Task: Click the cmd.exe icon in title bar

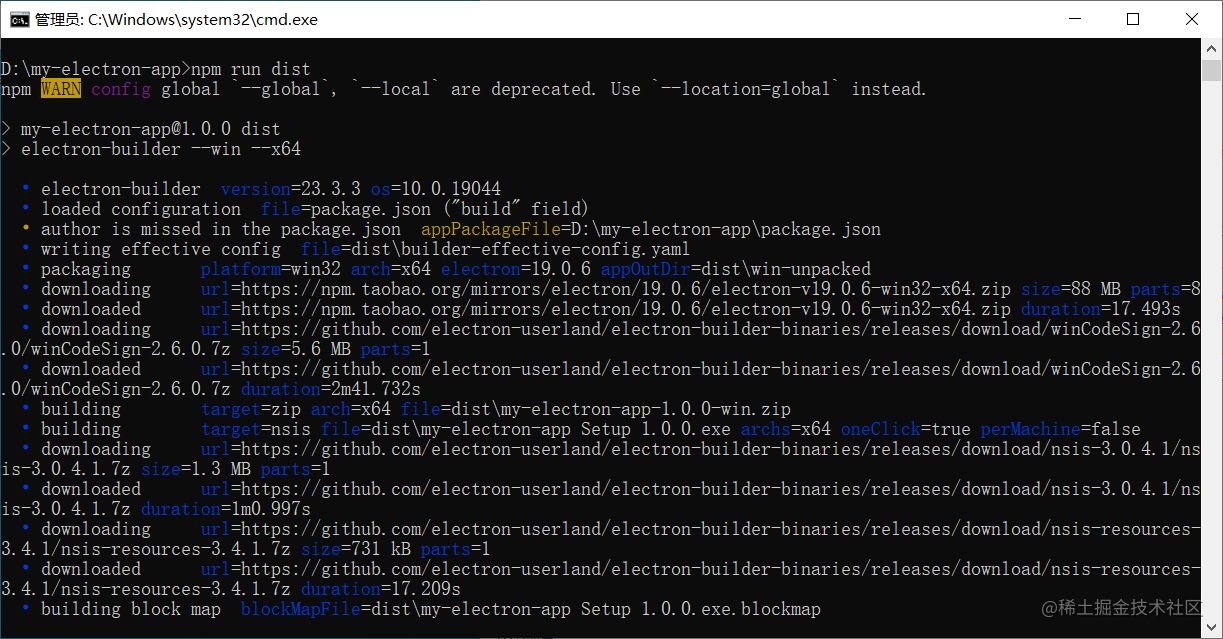Action: [x=18, y=19]
